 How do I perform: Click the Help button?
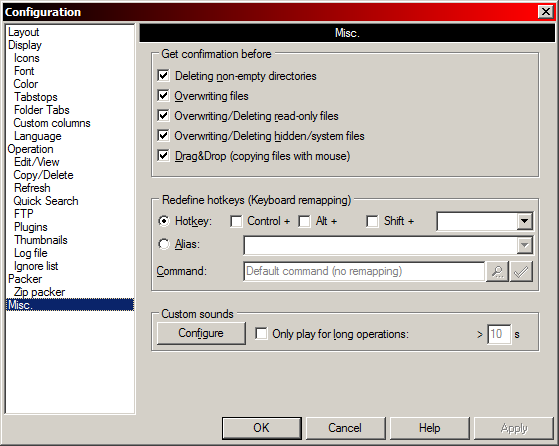[x=430, y=428]
